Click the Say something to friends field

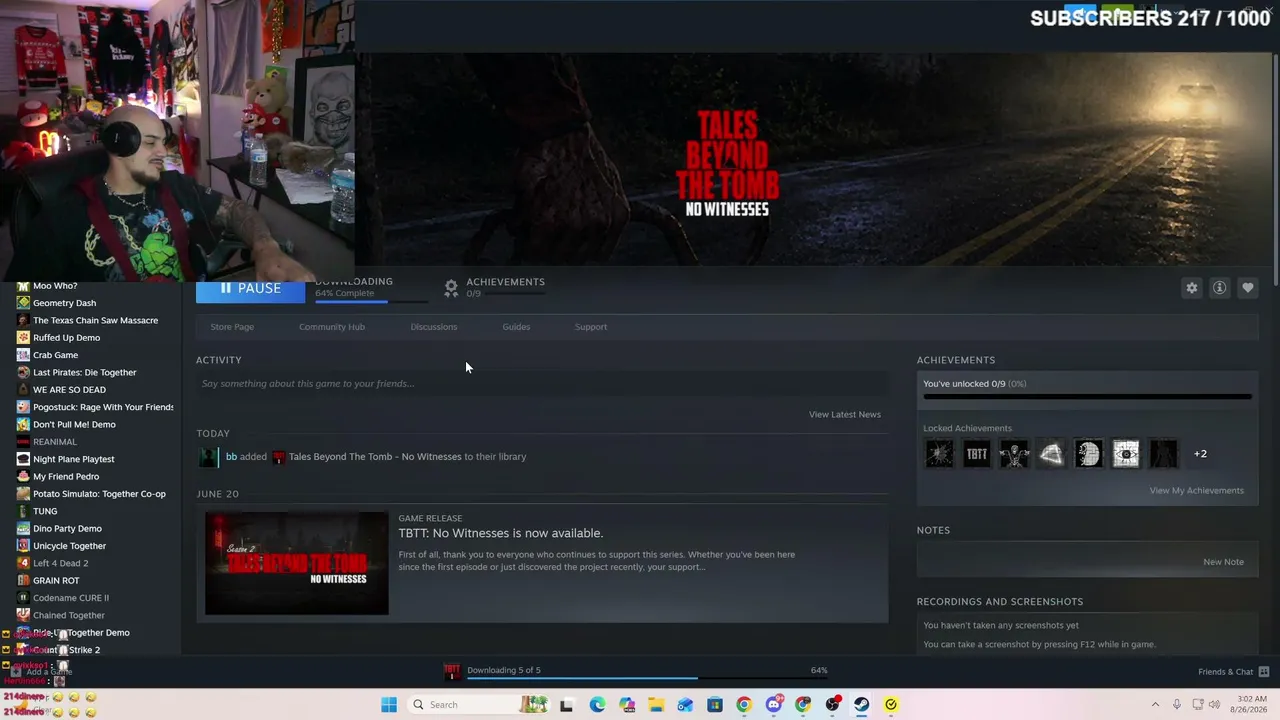(544, 384)
